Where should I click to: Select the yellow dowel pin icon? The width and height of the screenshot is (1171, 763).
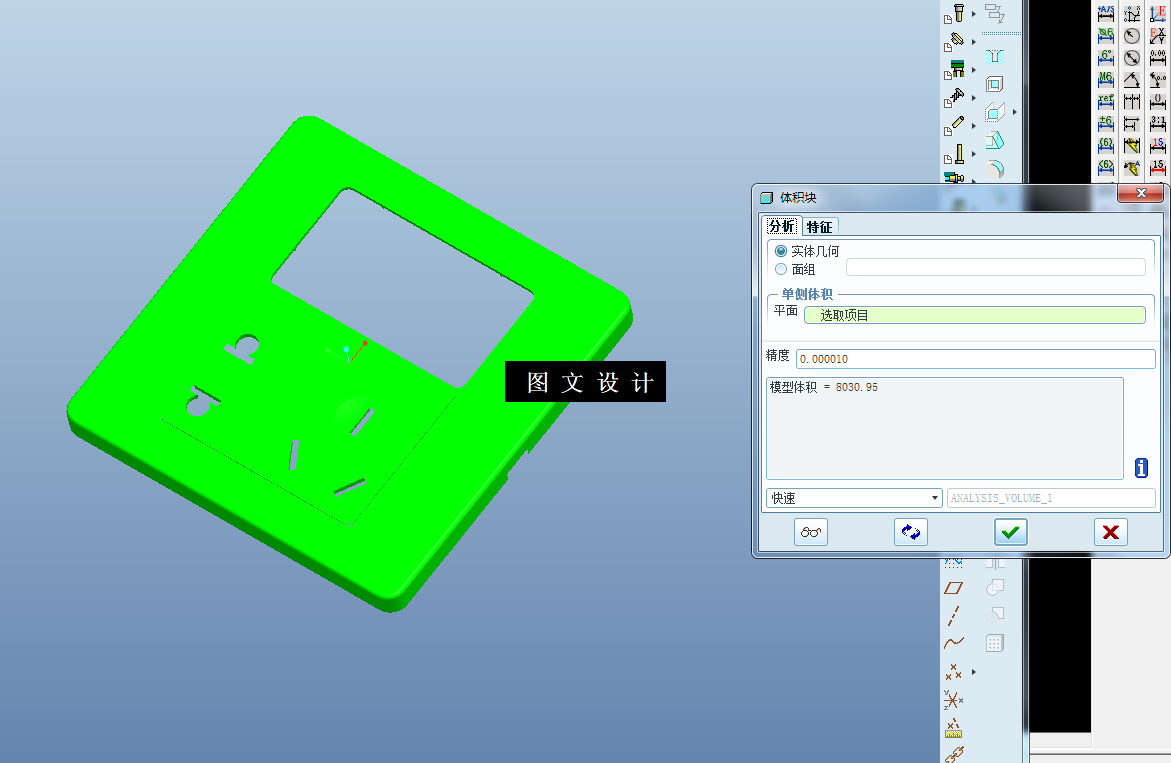[954, 125]
